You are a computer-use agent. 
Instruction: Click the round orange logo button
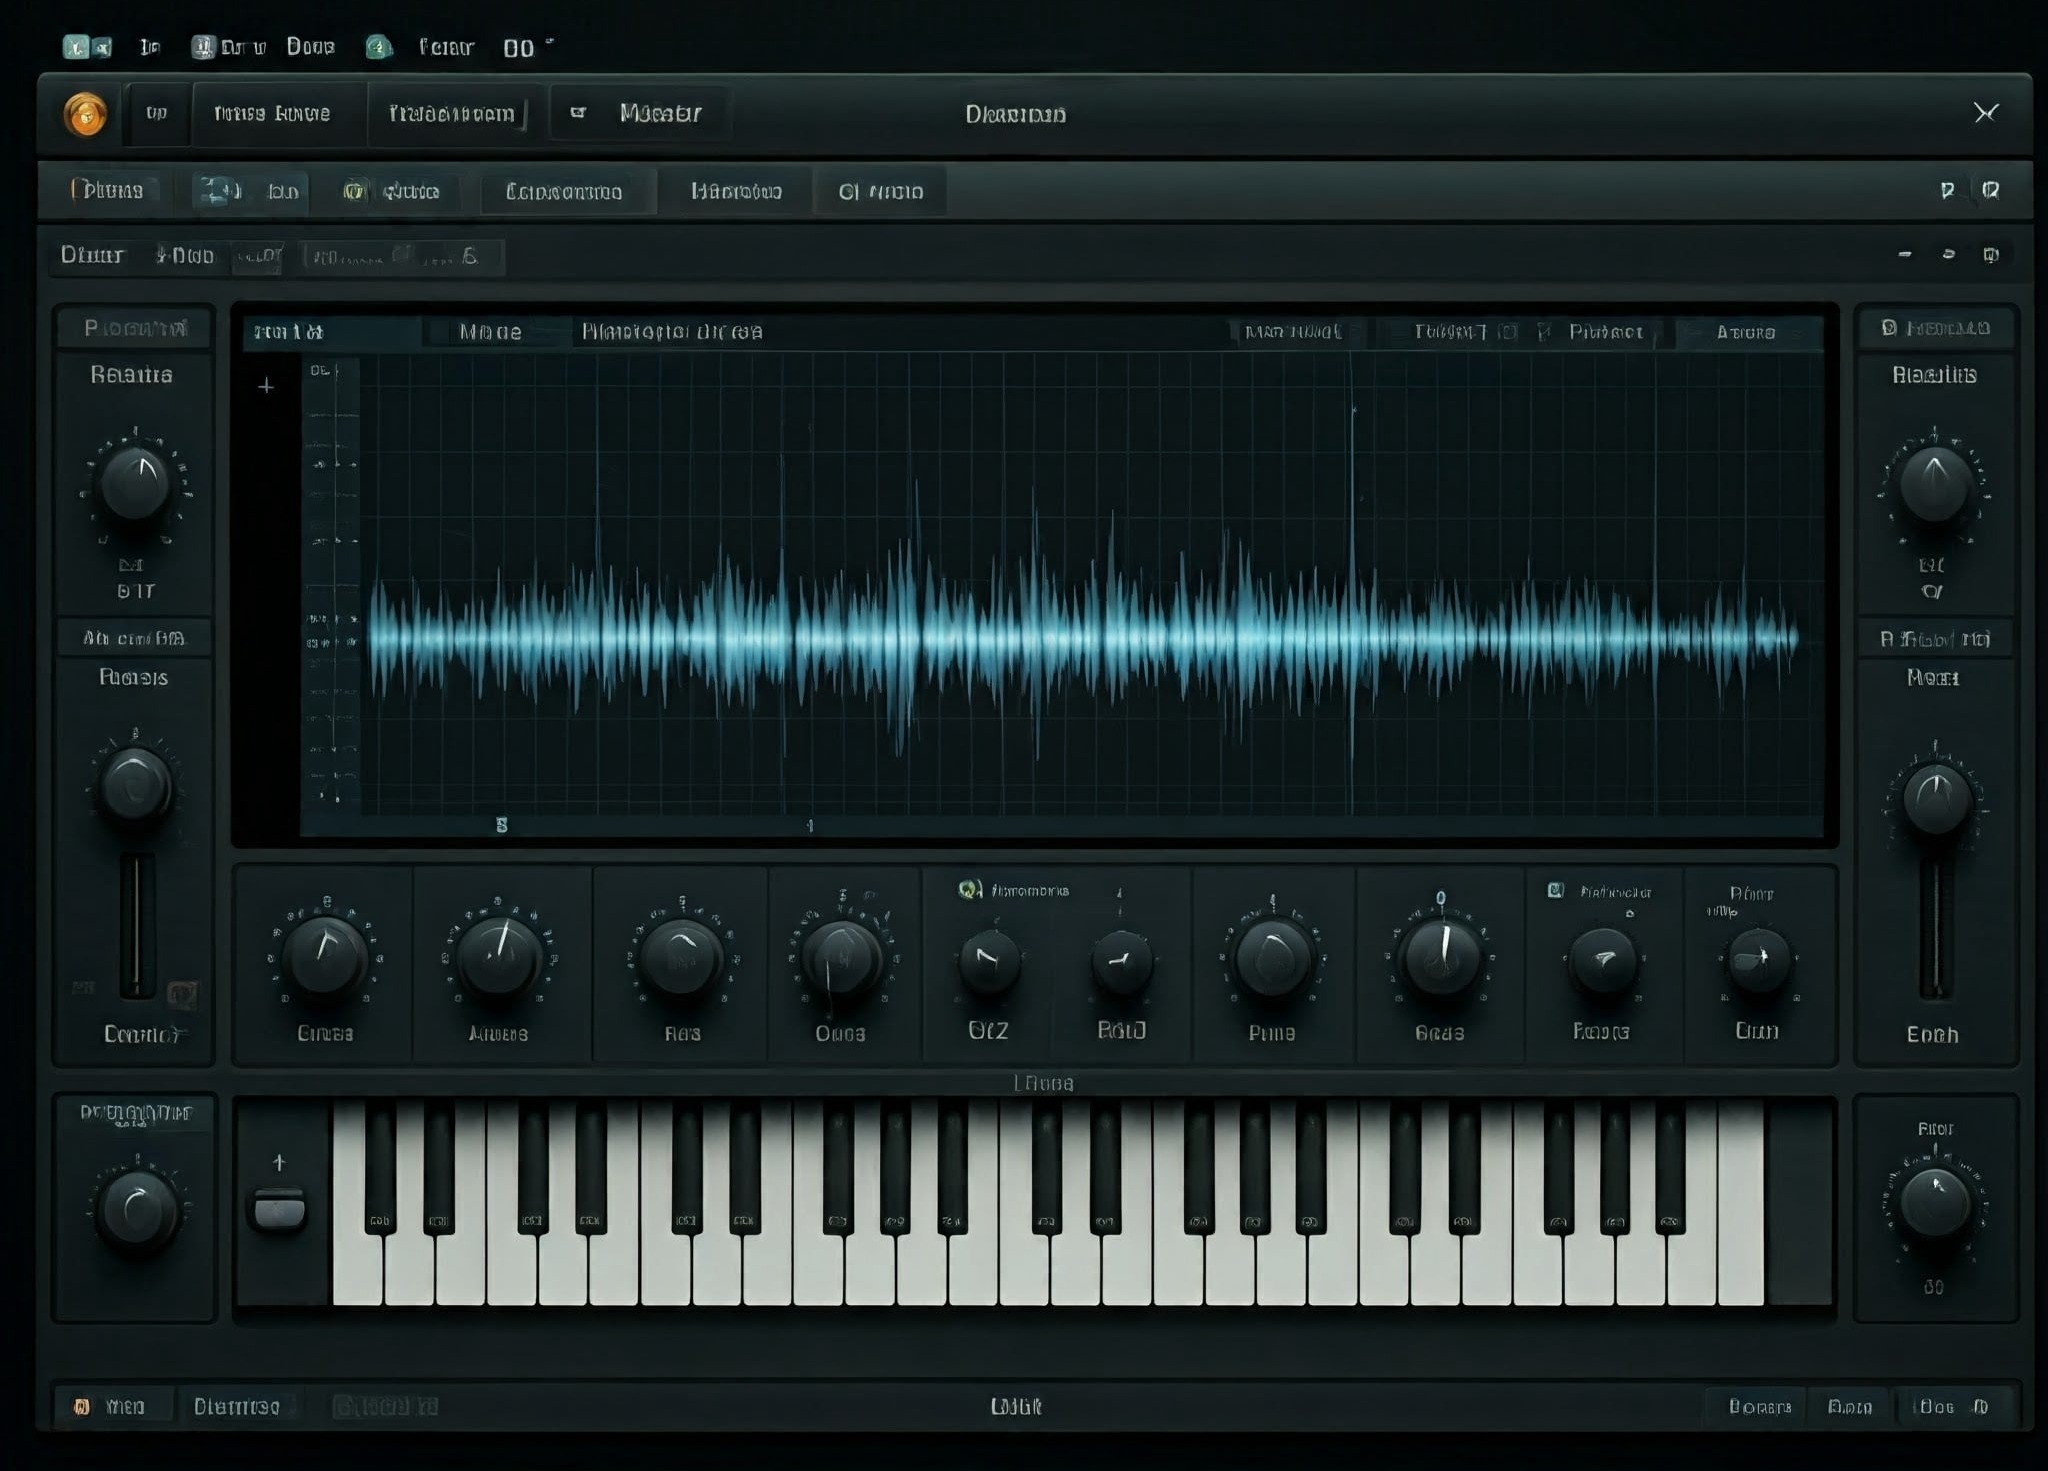[85, 113]
